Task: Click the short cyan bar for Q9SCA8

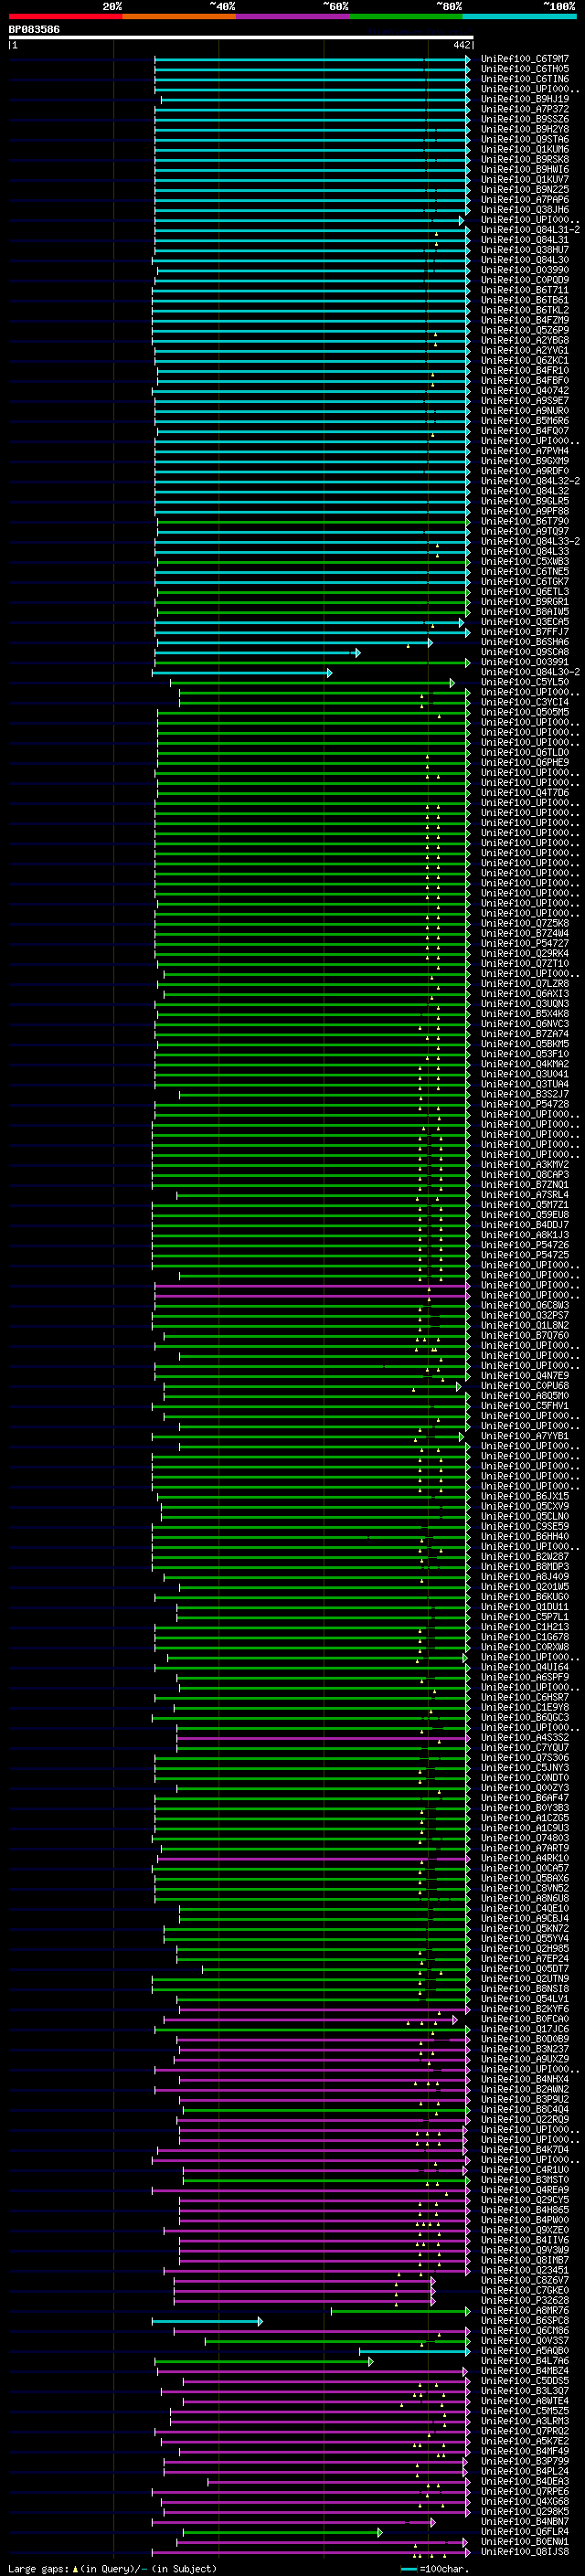Action: point(257,653)
